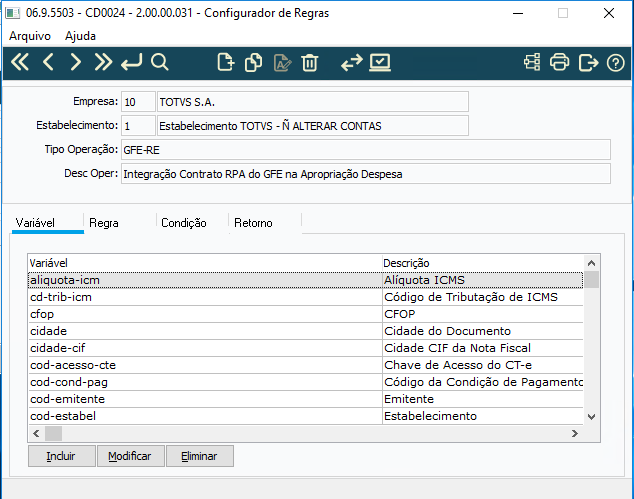Click the 'Código de Tributação de ICMS' cell

tap(482, 297)
